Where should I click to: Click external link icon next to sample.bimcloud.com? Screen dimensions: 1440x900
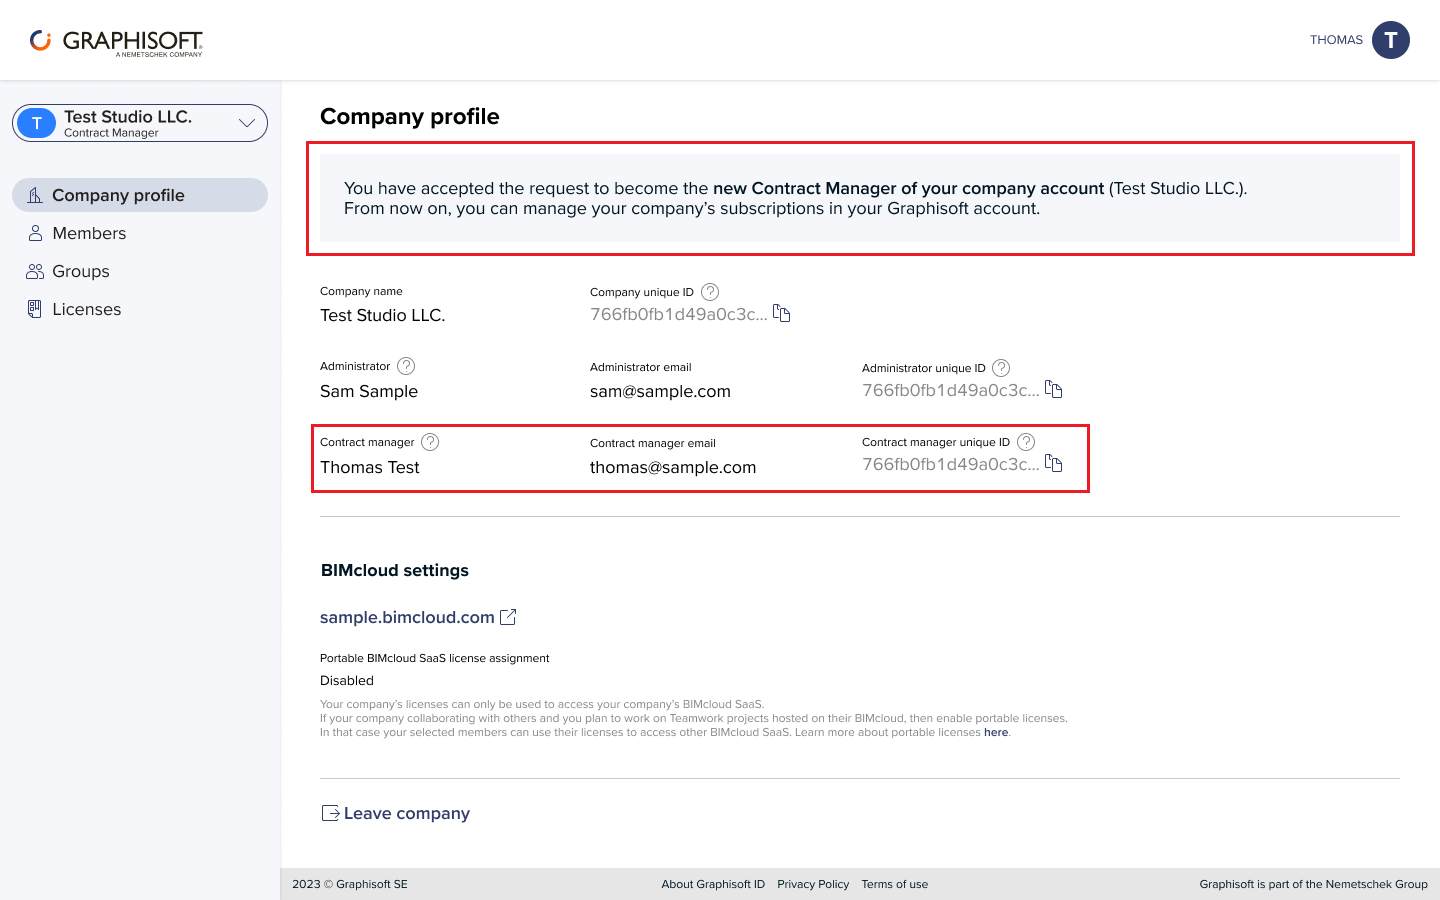(508, 617)
